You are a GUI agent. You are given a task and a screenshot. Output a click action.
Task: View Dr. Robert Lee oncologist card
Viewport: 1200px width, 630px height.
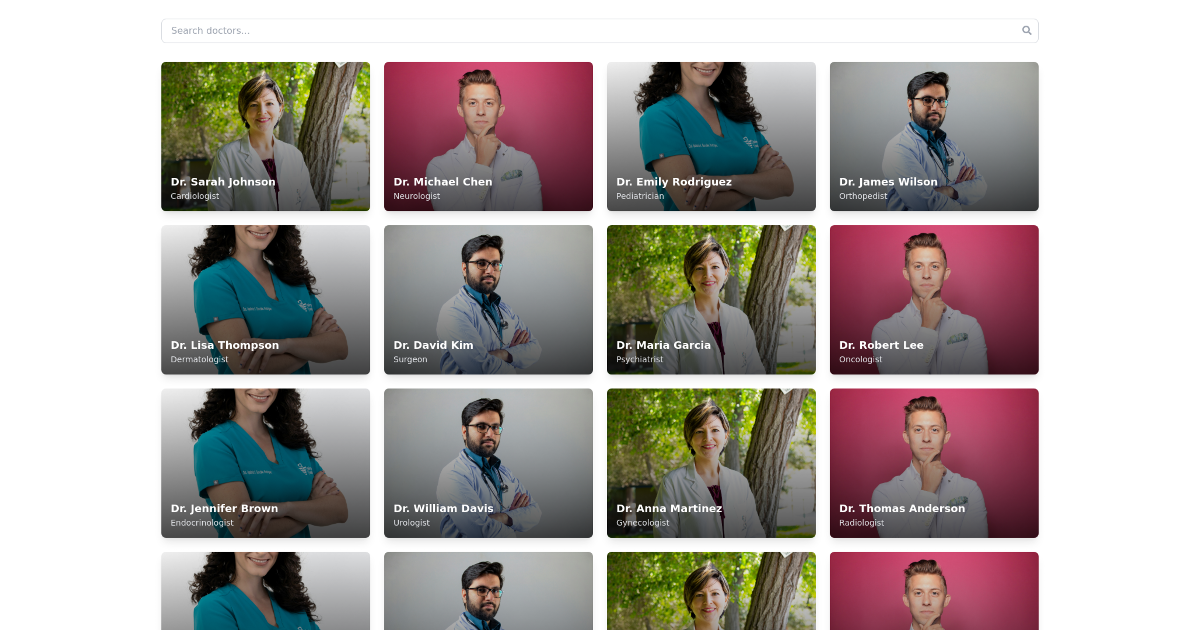click(934, 299)
